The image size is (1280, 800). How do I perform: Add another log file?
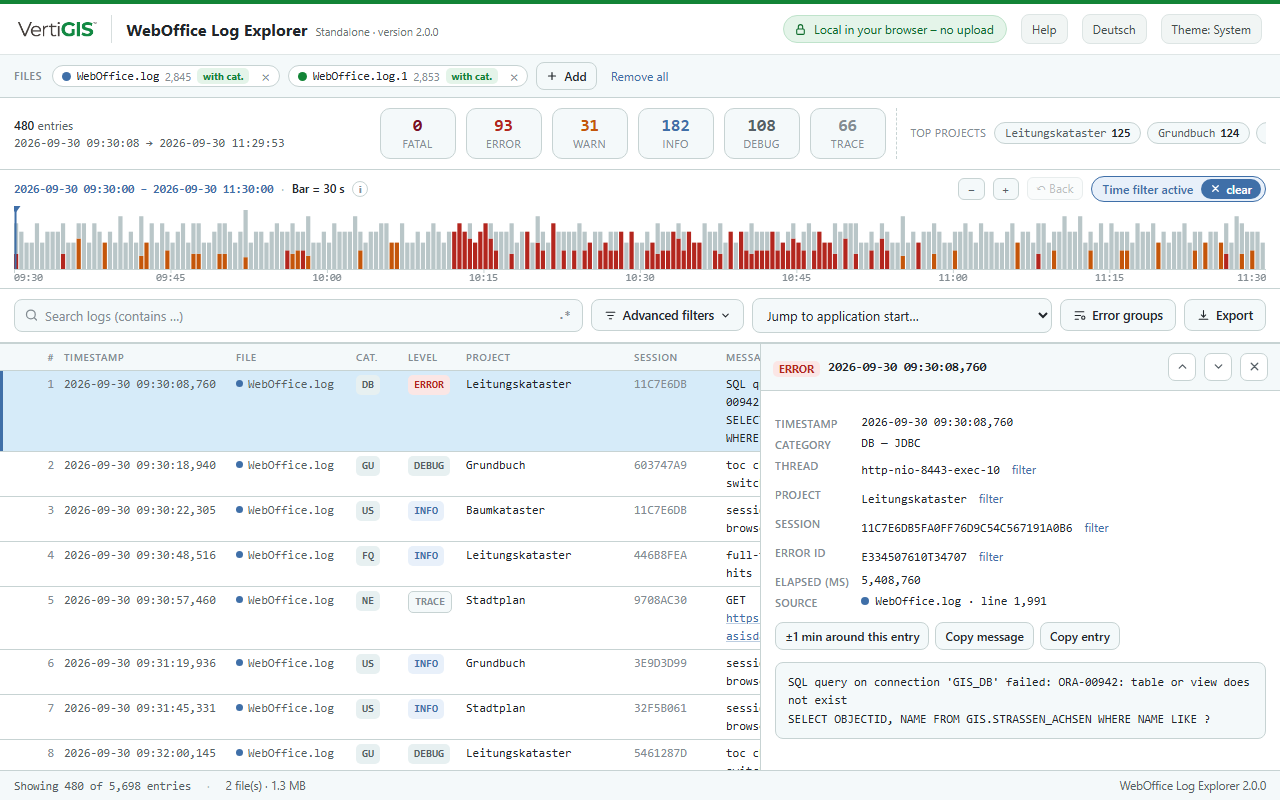pos(567,77)
